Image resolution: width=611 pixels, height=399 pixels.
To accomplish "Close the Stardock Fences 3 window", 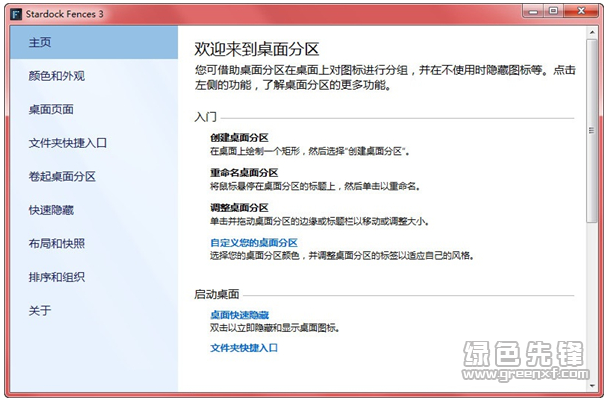I will (x=581, y=11).
